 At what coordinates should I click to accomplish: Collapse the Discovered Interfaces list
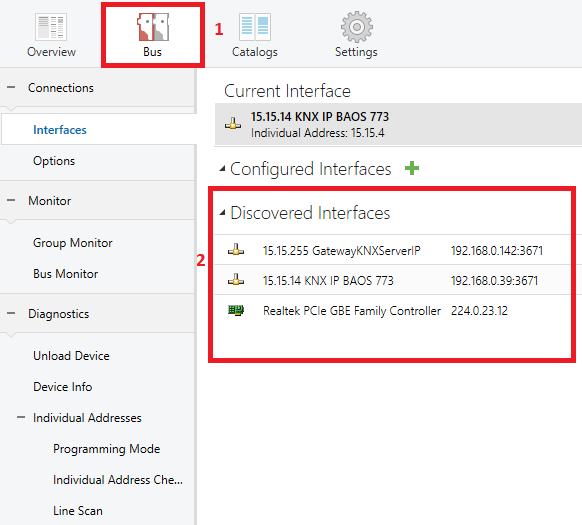pos(222,213)
